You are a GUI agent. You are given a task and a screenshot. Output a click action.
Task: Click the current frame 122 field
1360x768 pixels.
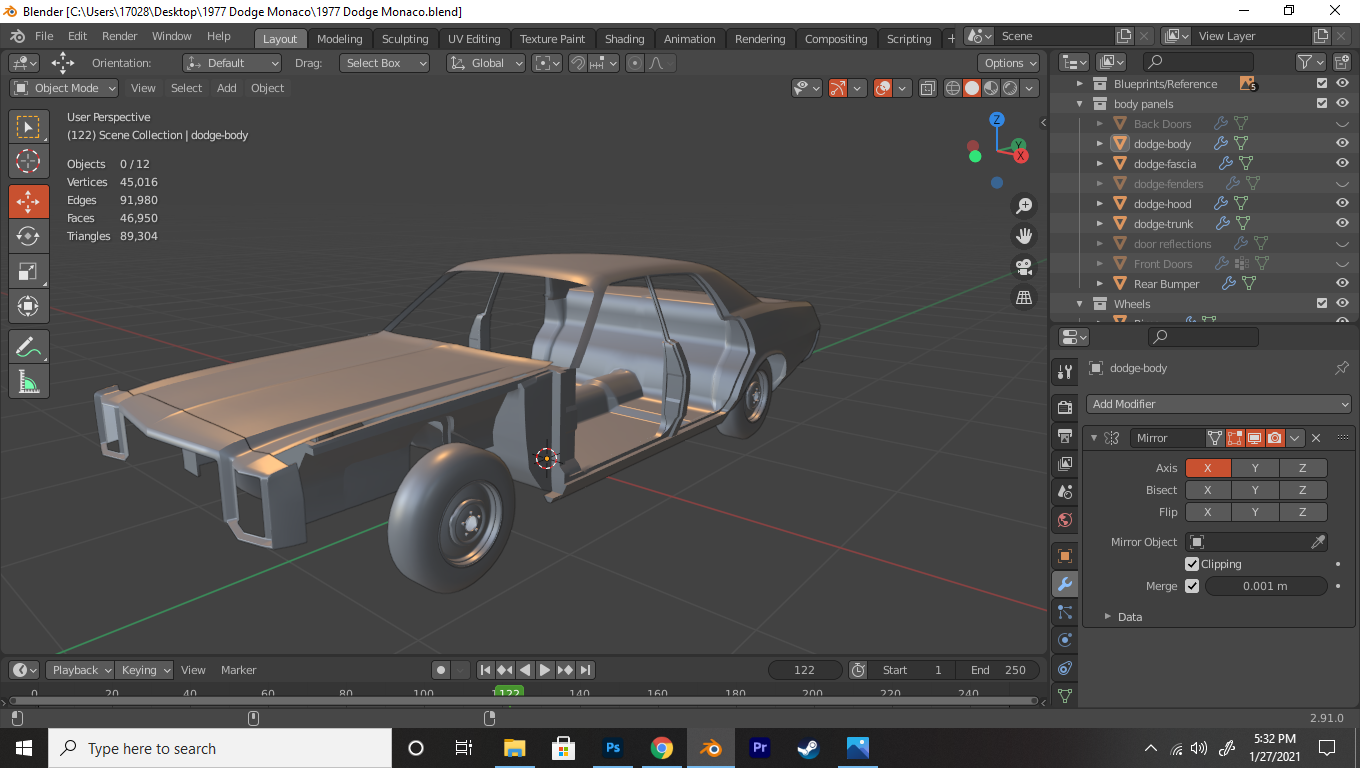[805, 670]
